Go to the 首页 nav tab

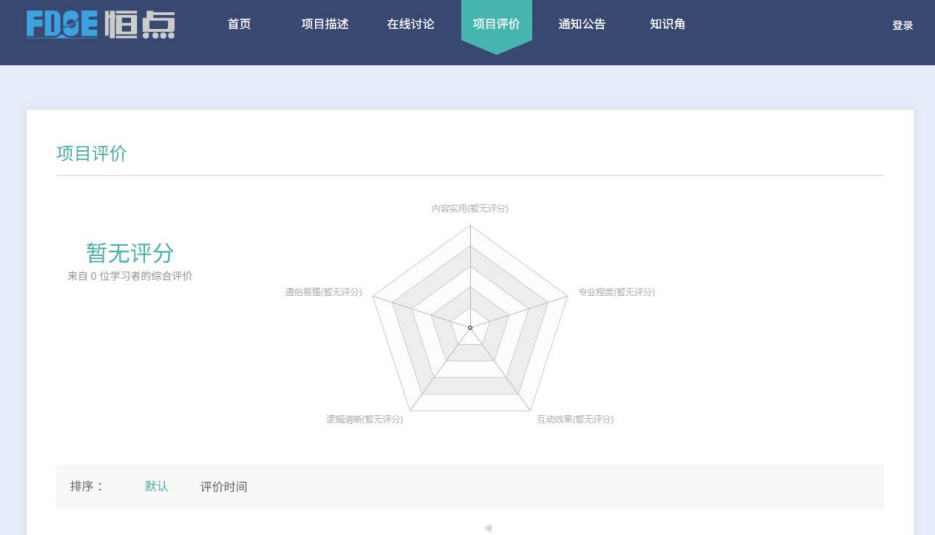pyautogui.click(x=239, y=24)
